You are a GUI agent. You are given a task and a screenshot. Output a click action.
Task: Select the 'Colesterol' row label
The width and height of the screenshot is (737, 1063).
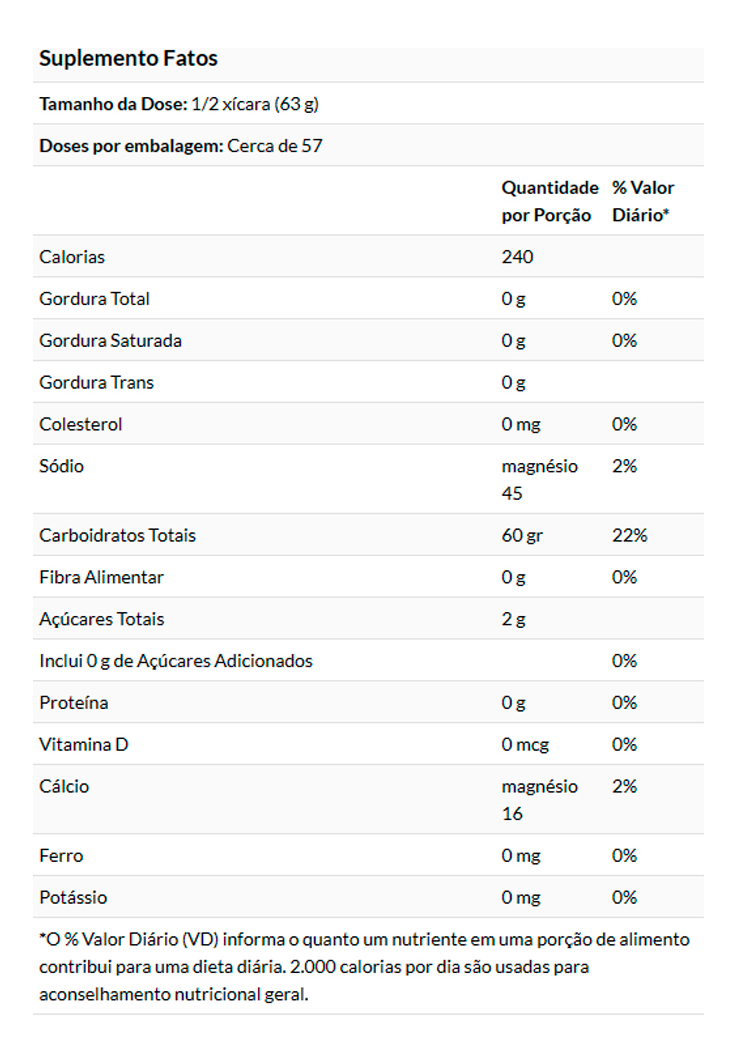[80, 425]
